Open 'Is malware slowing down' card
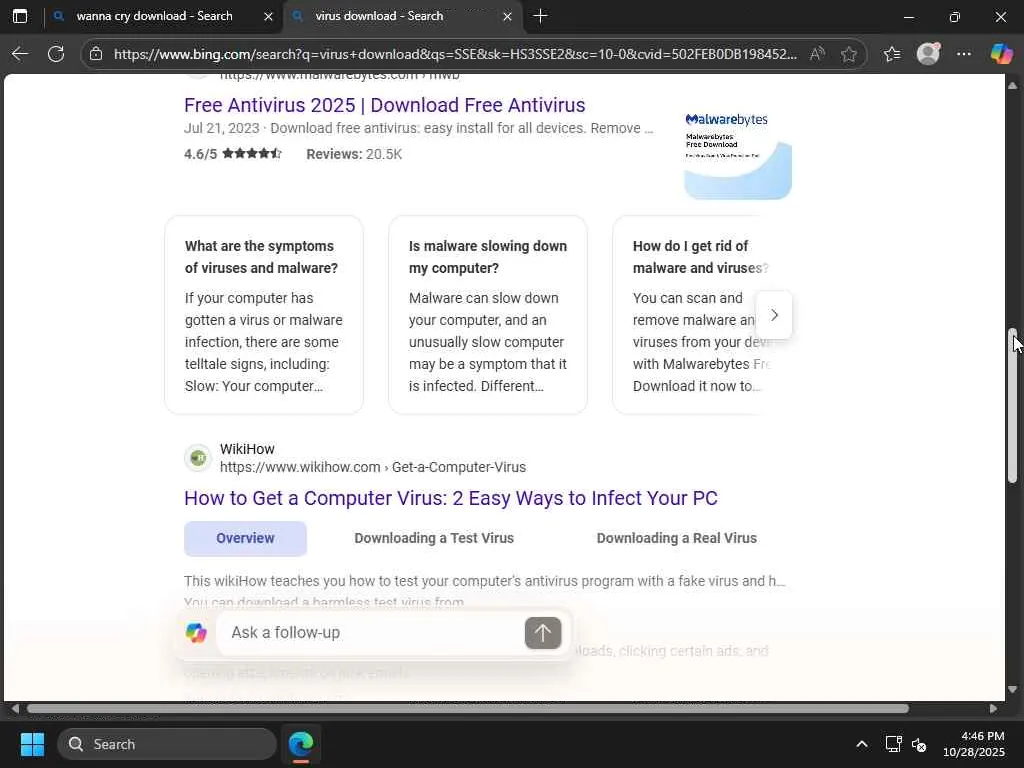Screen dimensions: 1024x768 click(488, 315)
